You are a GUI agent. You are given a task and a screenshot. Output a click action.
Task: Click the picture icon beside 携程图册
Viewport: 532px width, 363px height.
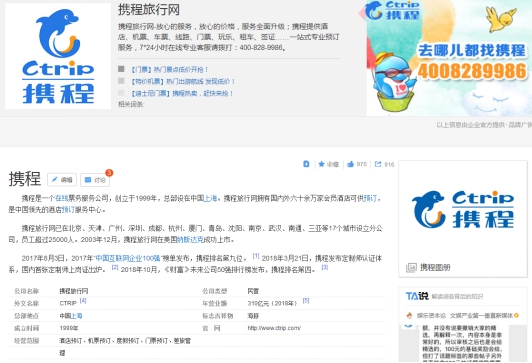point(411,268)
